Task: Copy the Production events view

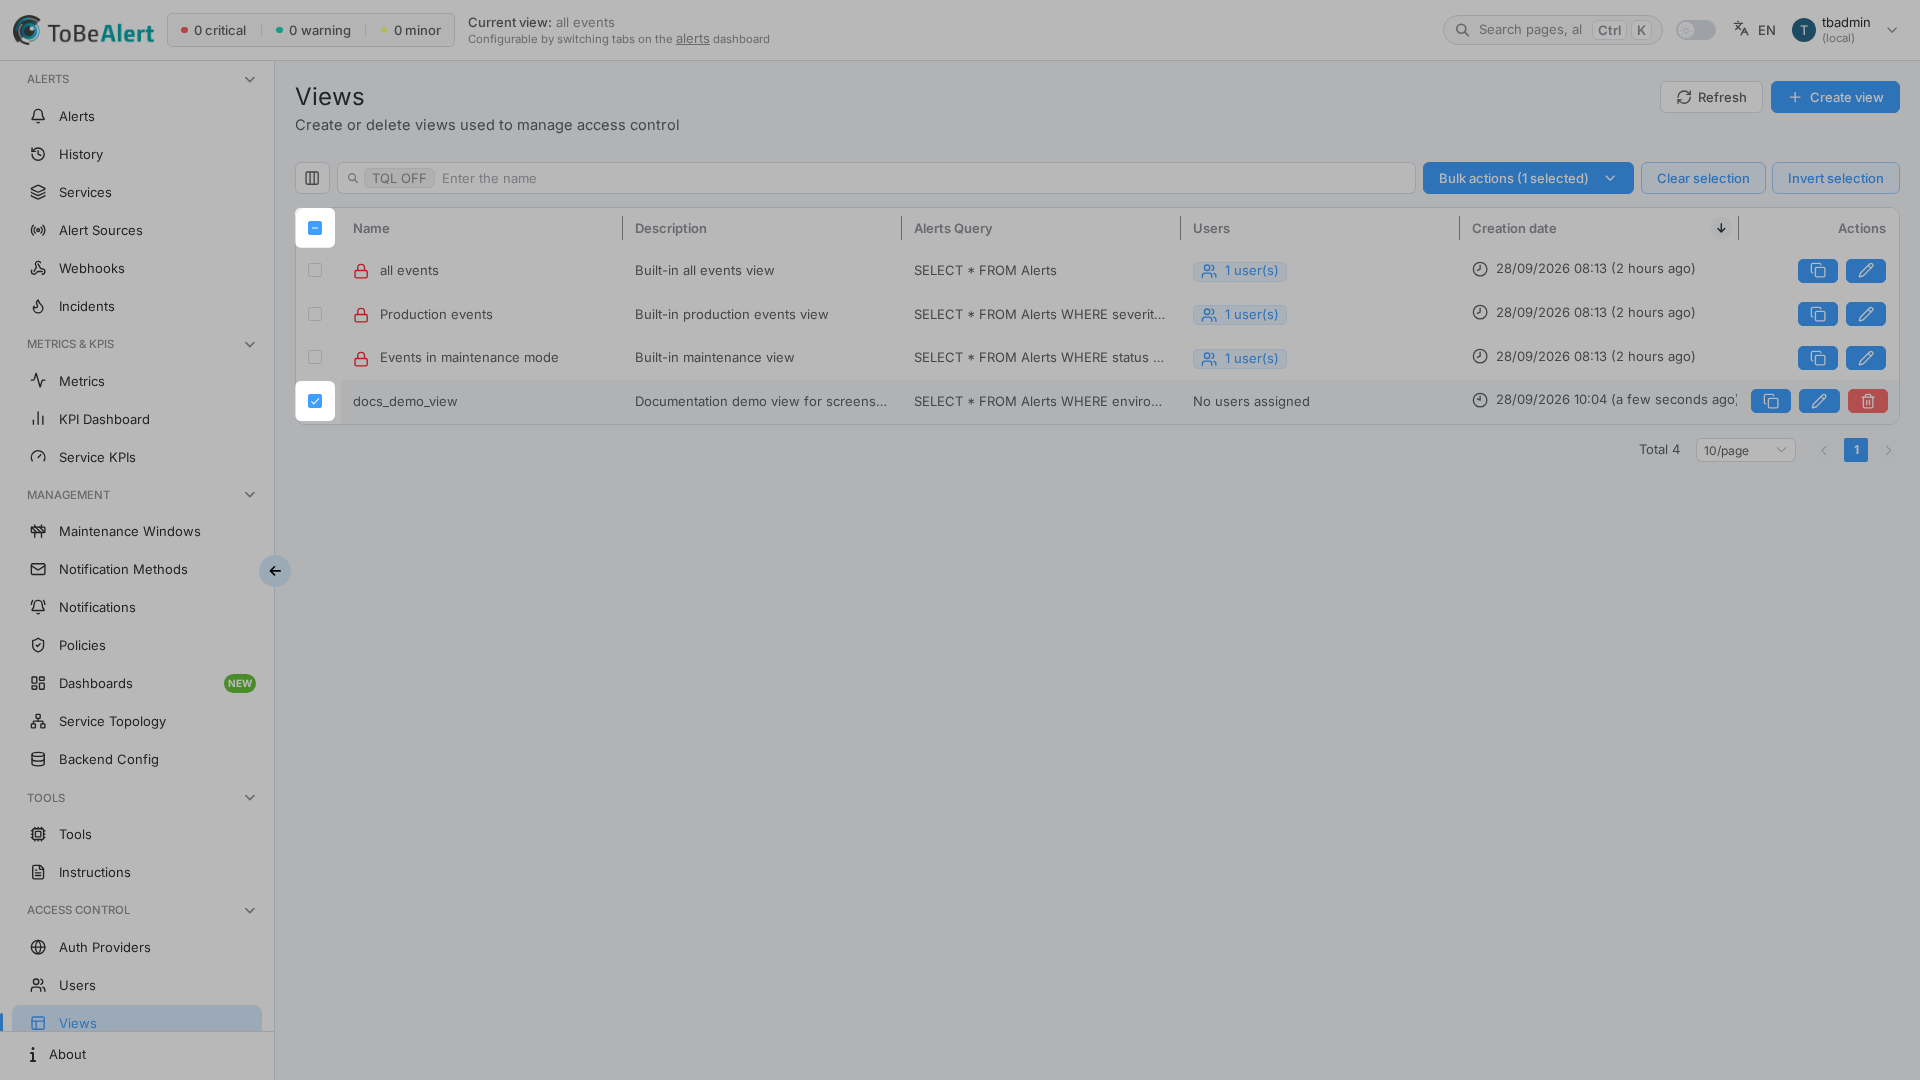Action: [1818, 314]
